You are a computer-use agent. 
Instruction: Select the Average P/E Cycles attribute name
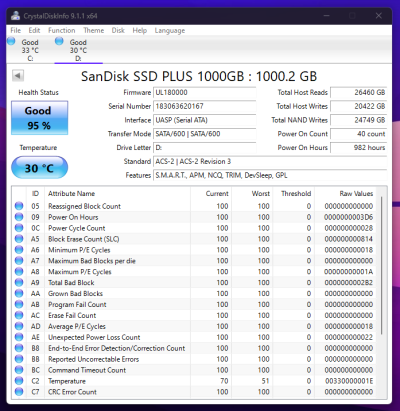tap(77, 326)
